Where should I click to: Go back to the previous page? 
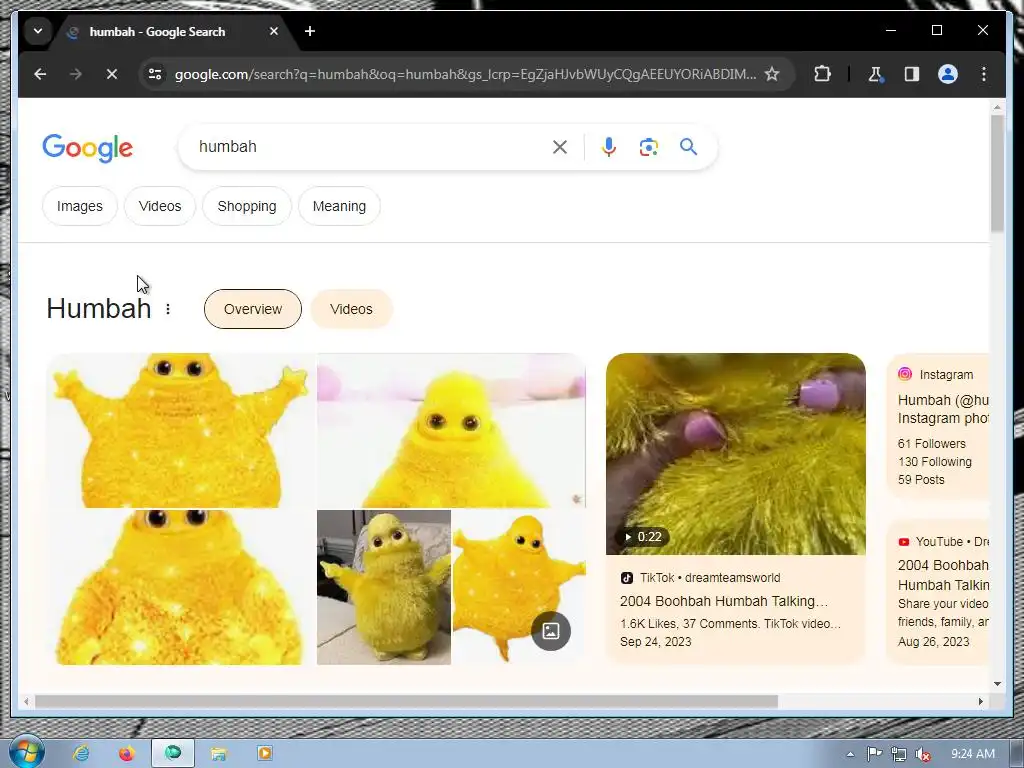pyautogui.click(x=40, y=74)
